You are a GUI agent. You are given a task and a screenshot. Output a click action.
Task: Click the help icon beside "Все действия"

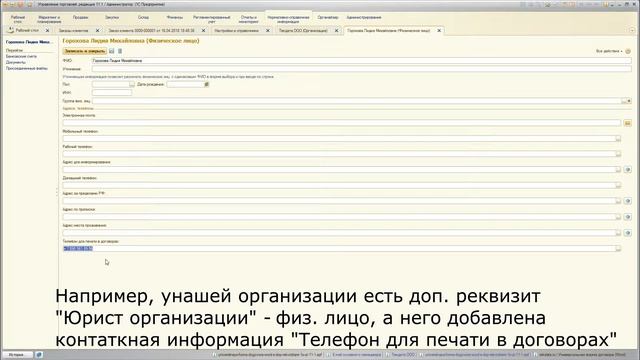tap(628, 51)
